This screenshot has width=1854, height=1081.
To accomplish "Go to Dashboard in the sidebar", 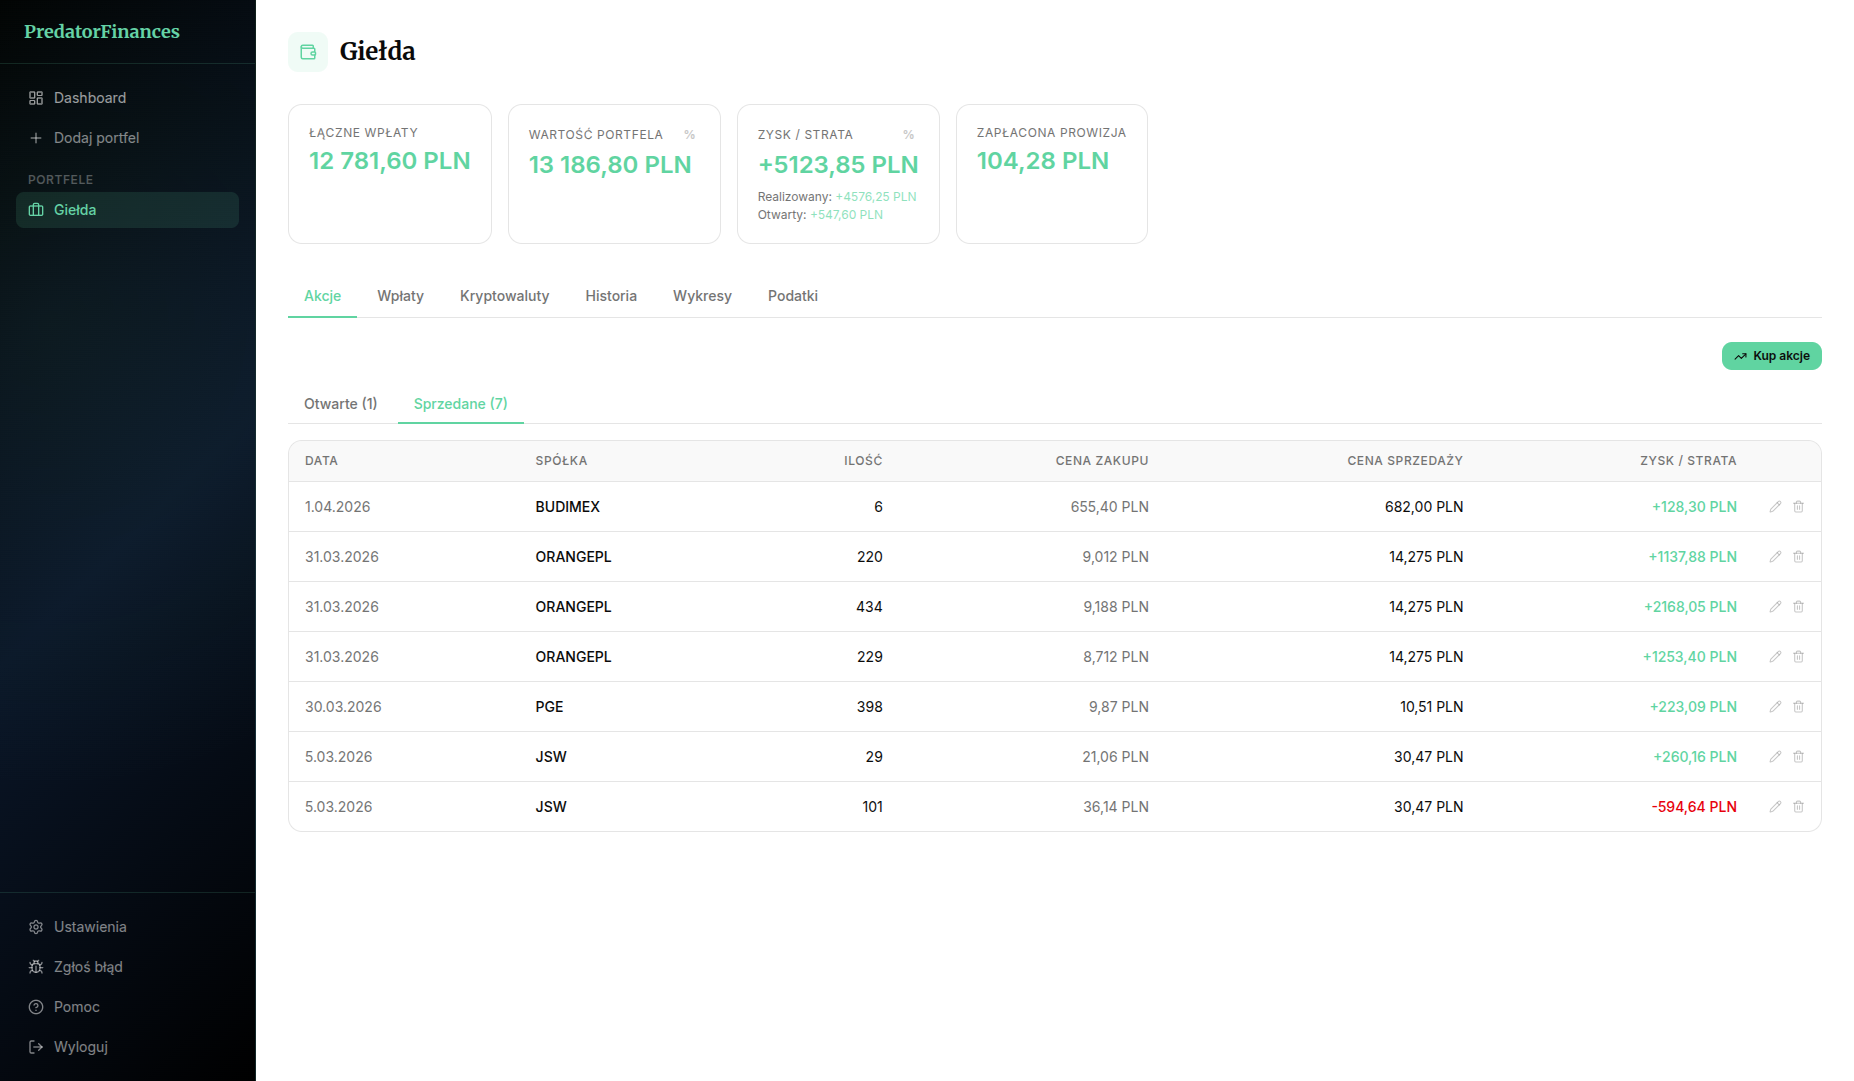I will [x=90, y=98].
